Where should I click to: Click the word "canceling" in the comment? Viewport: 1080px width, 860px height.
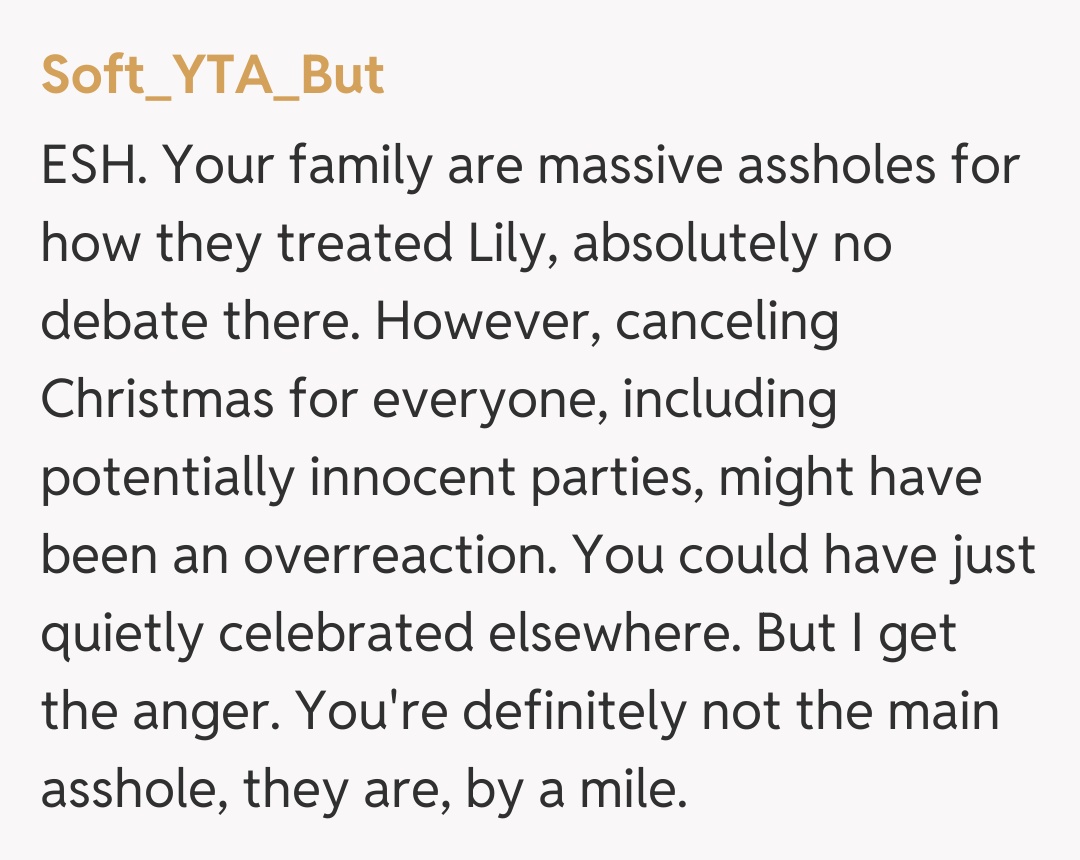tap(727, 323)
